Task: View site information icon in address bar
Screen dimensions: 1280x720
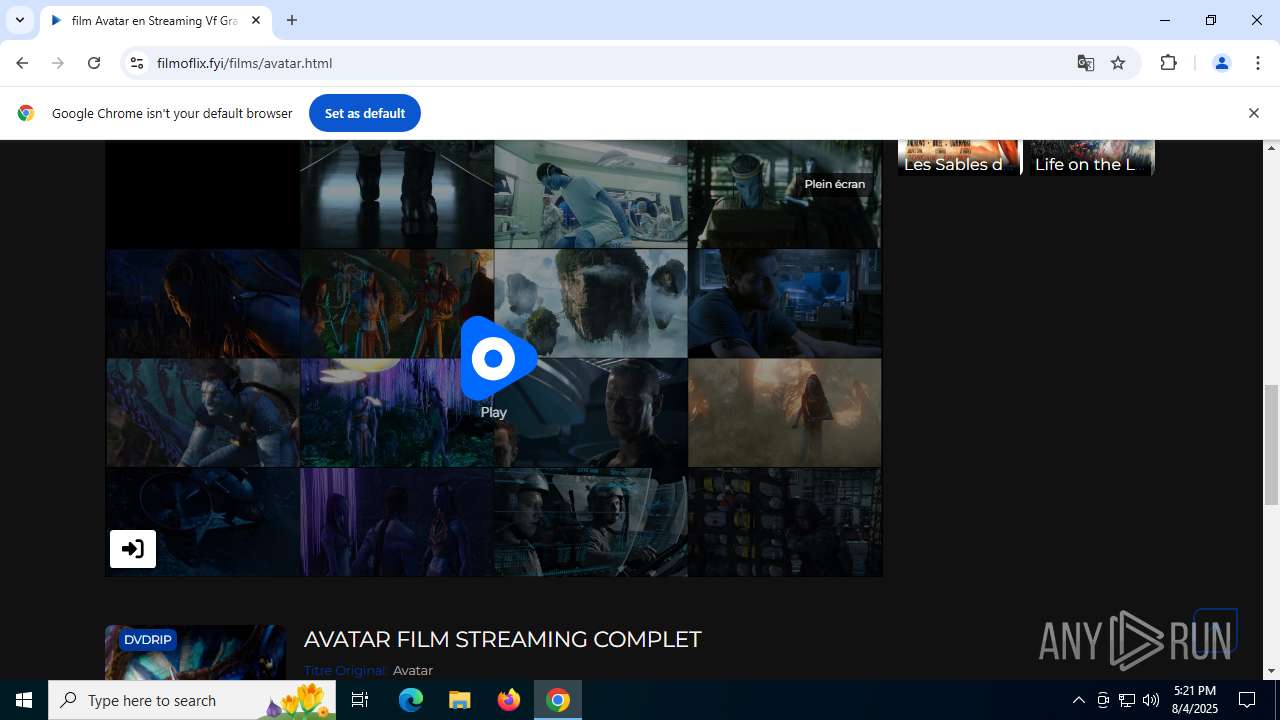Action: point(137,63)
